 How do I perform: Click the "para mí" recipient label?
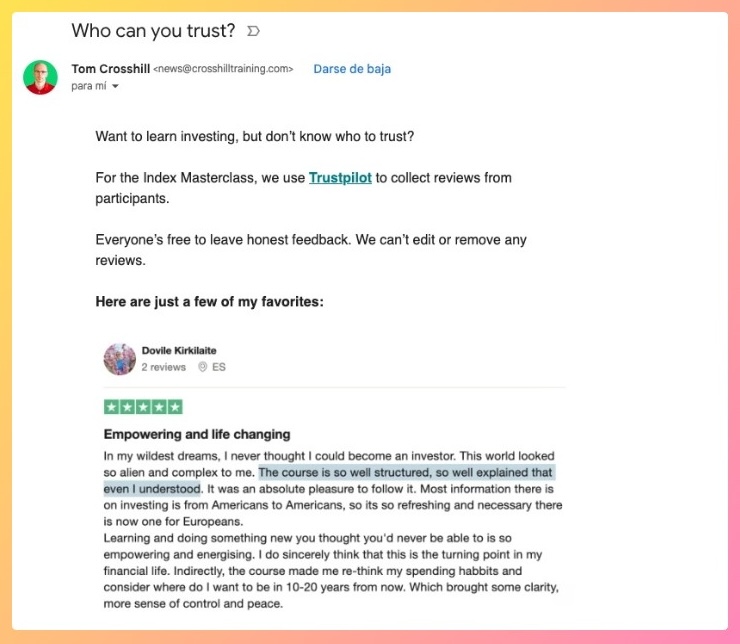tap(89, 87)
